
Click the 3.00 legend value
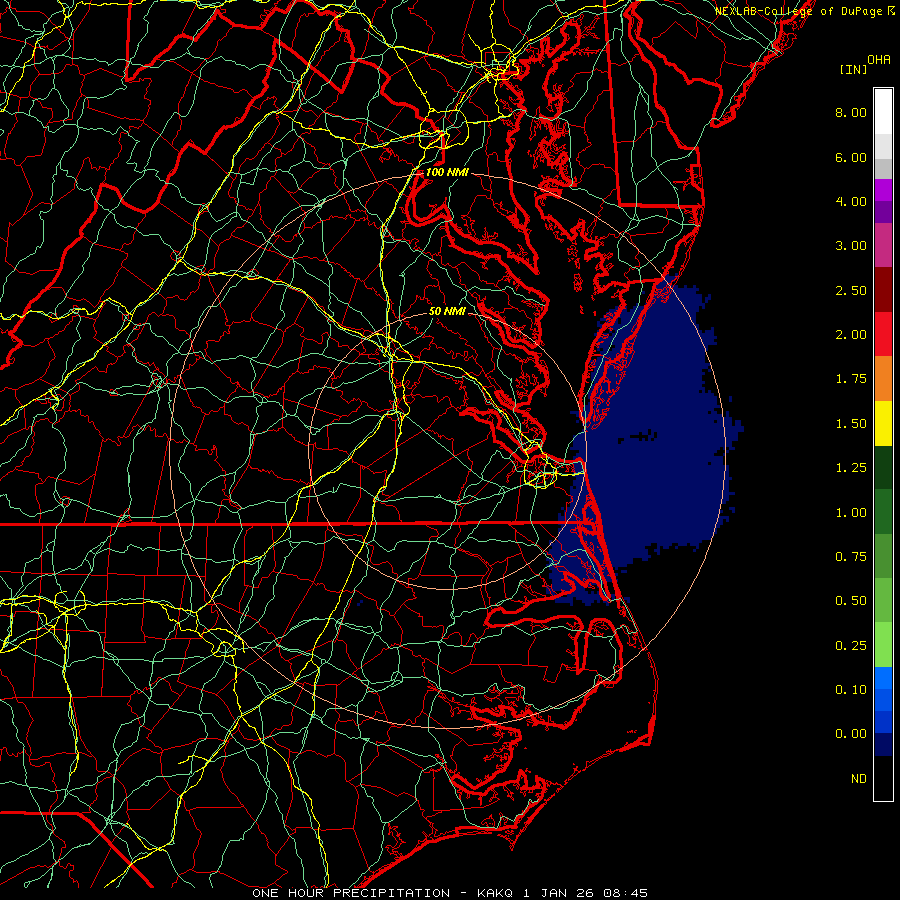point(851,246)
